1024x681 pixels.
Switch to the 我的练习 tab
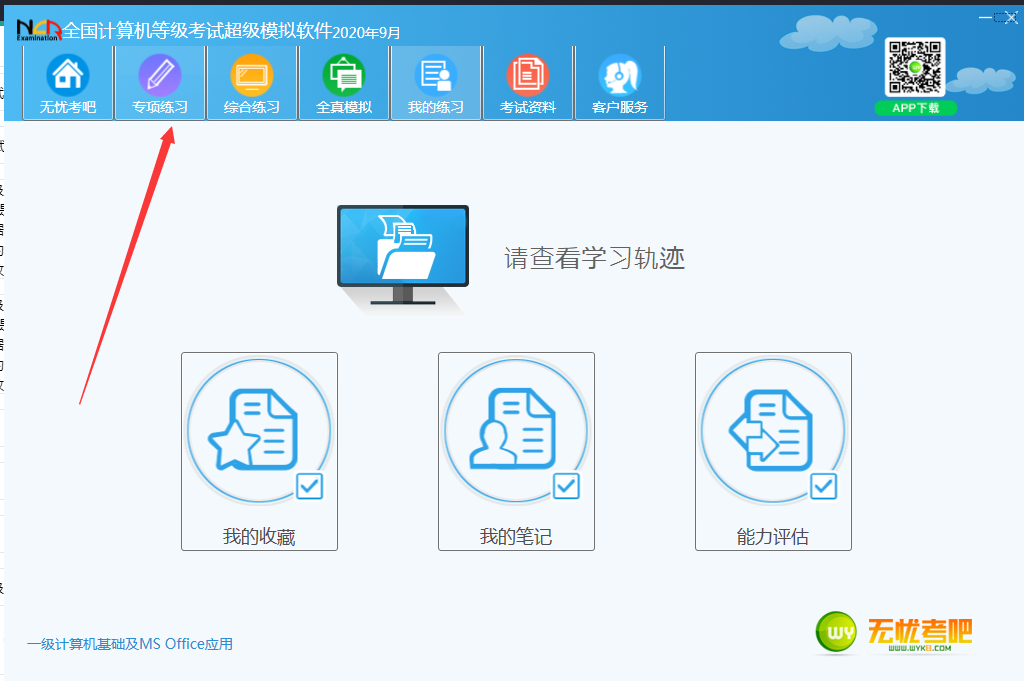point(435,82)
